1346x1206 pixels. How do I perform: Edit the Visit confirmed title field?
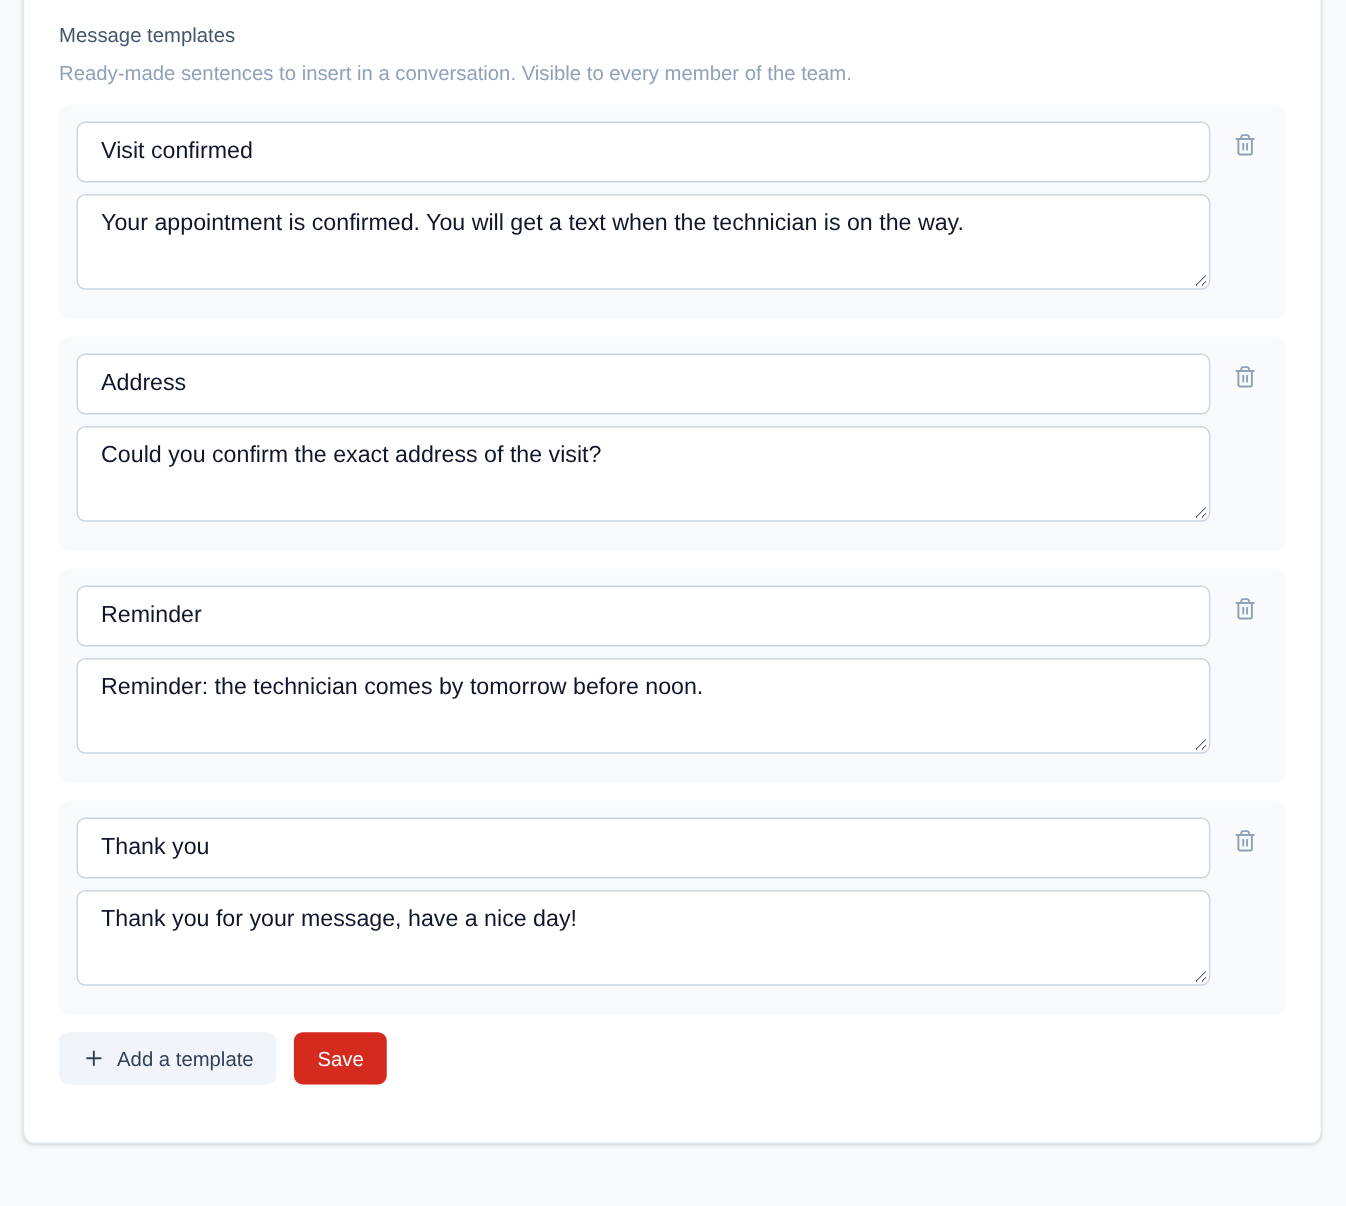click(643, 152)
